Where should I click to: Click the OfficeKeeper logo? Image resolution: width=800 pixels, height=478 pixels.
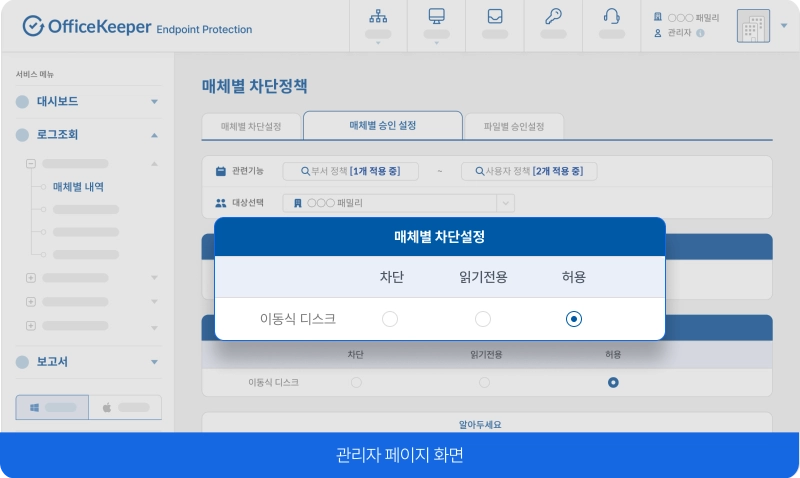[137, 27]
